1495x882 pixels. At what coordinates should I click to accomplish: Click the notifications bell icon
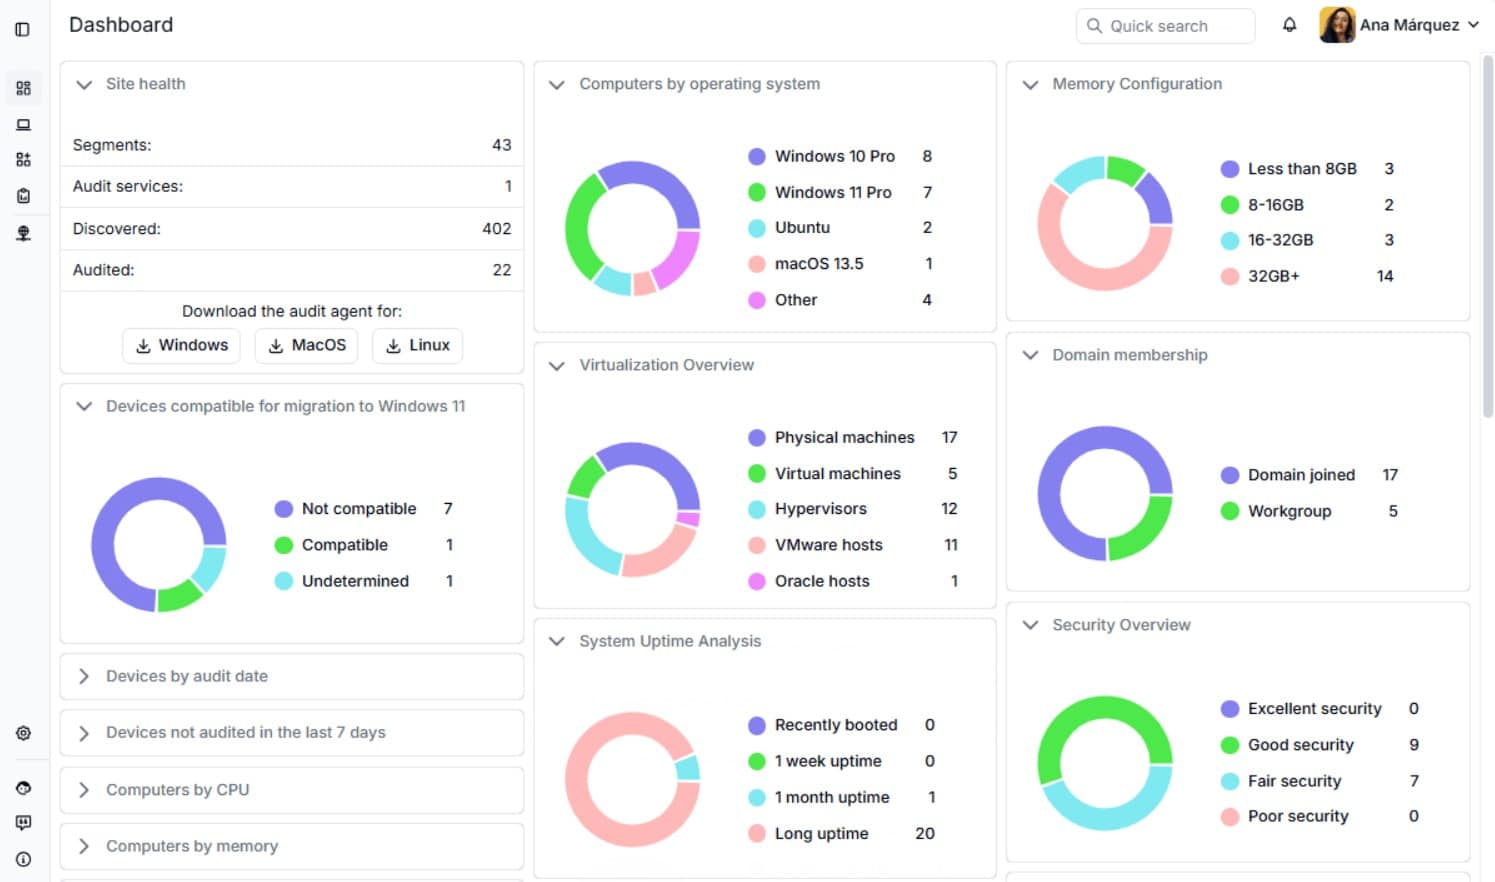click(x=1289, y=25)
